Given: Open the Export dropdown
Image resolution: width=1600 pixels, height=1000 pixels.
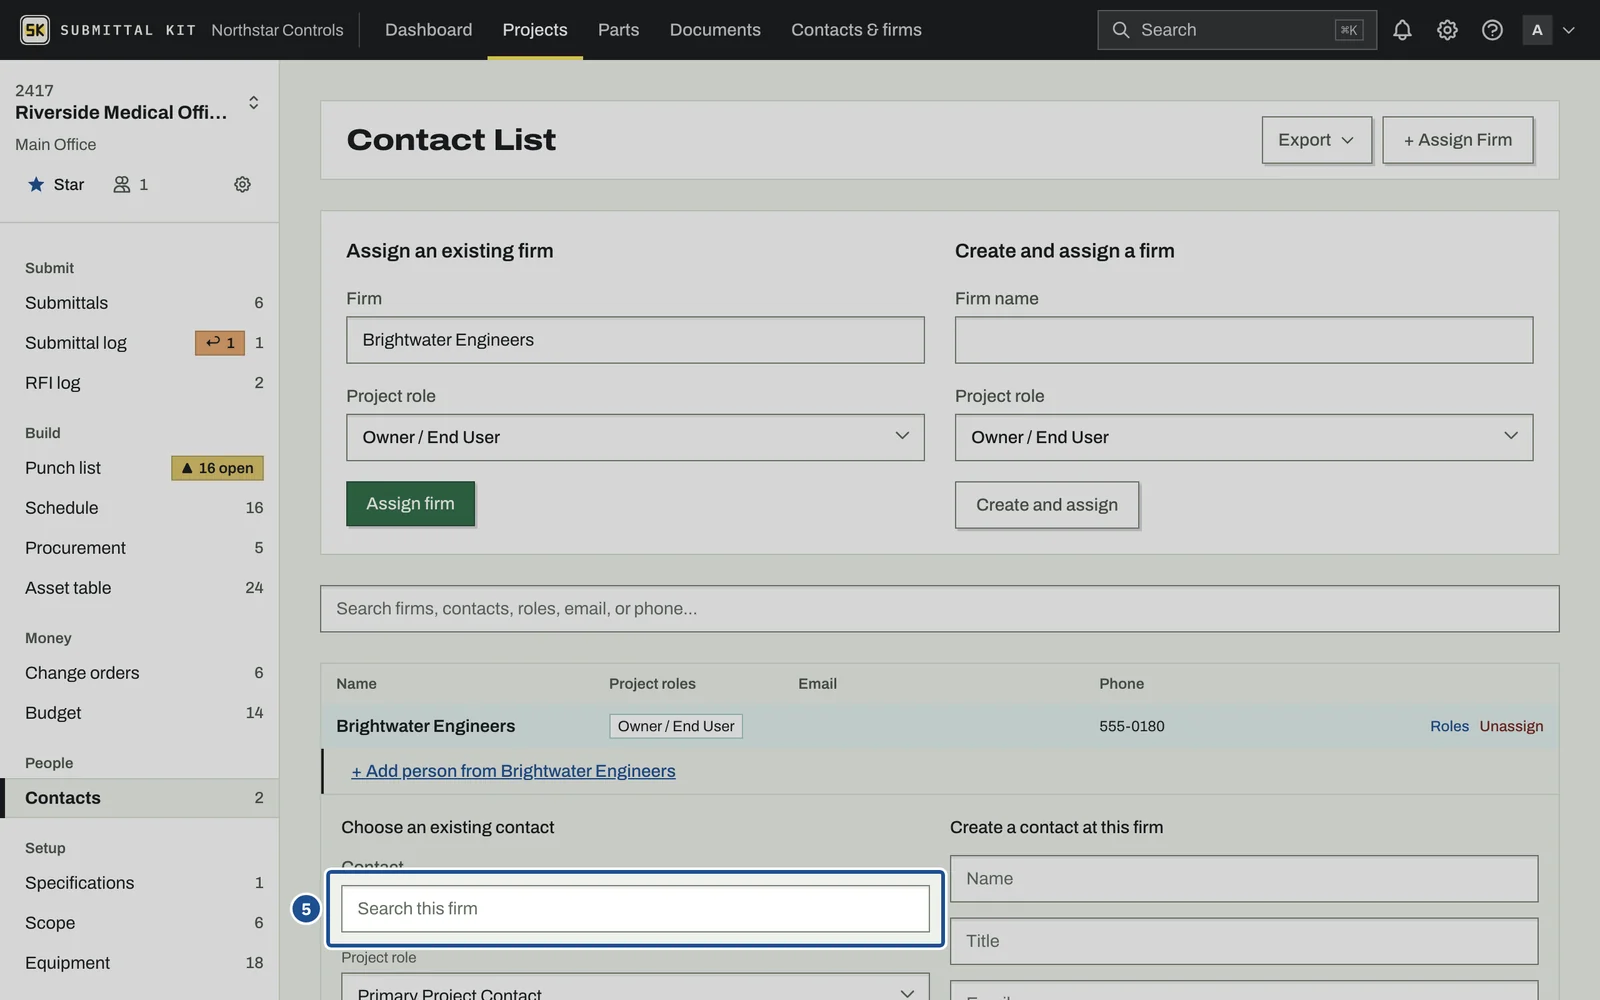Looking at the screenshot, I should 1316,140.
